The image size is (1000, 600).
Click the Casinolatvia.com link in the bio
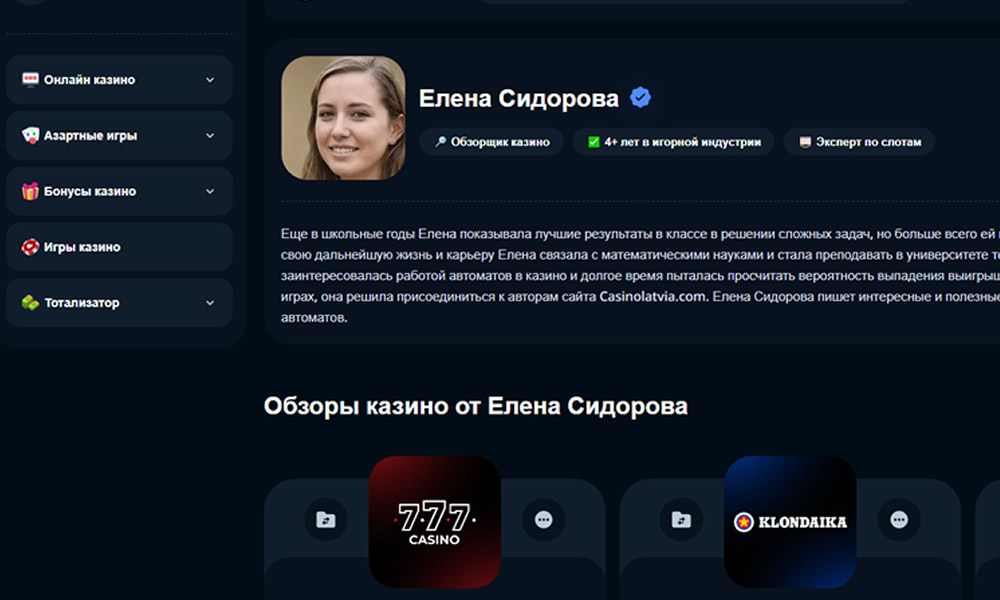652,296
